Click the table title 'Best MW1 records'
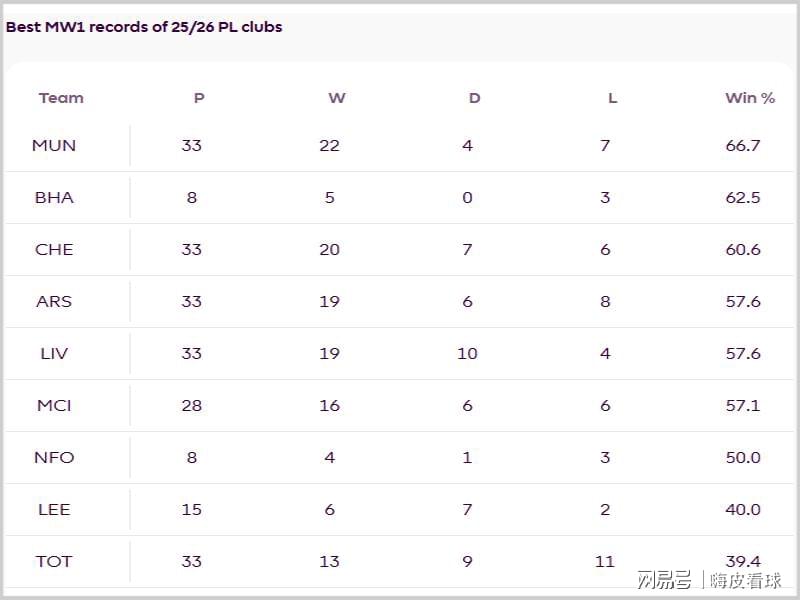This screenshot has height=600, width=800. pos(144,27)
